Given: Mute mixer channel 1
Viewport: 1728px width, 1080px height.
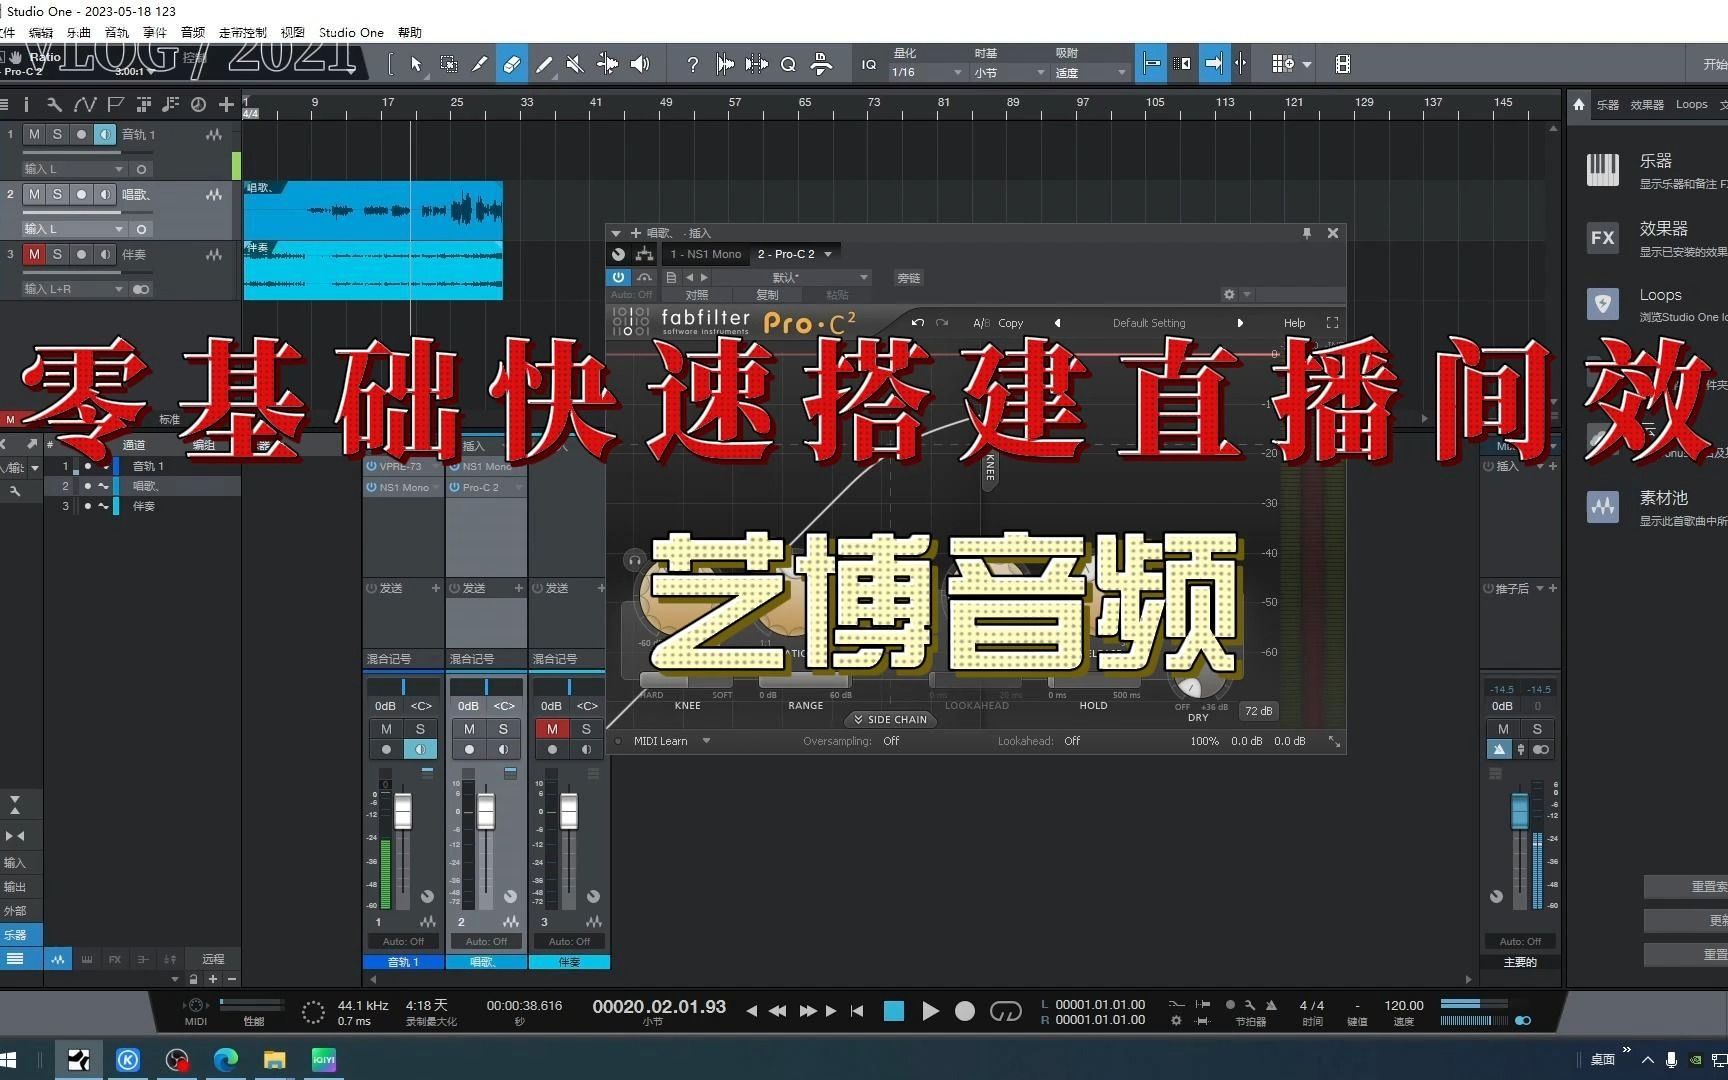Looking at the screenshot, I should point(386,729).
